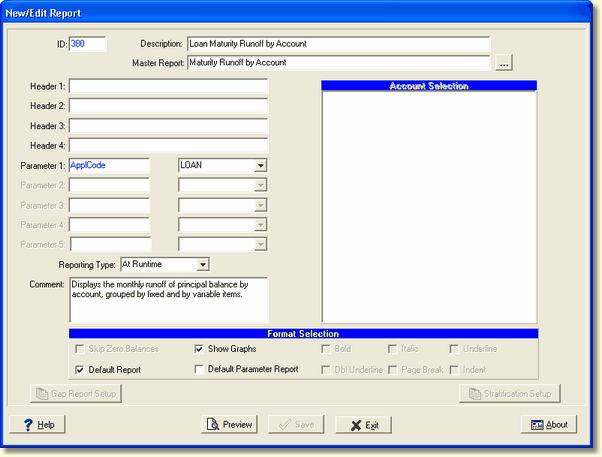Focus the Header 4 text field
The image size is (602, 457).
click(x=168, y=144)
